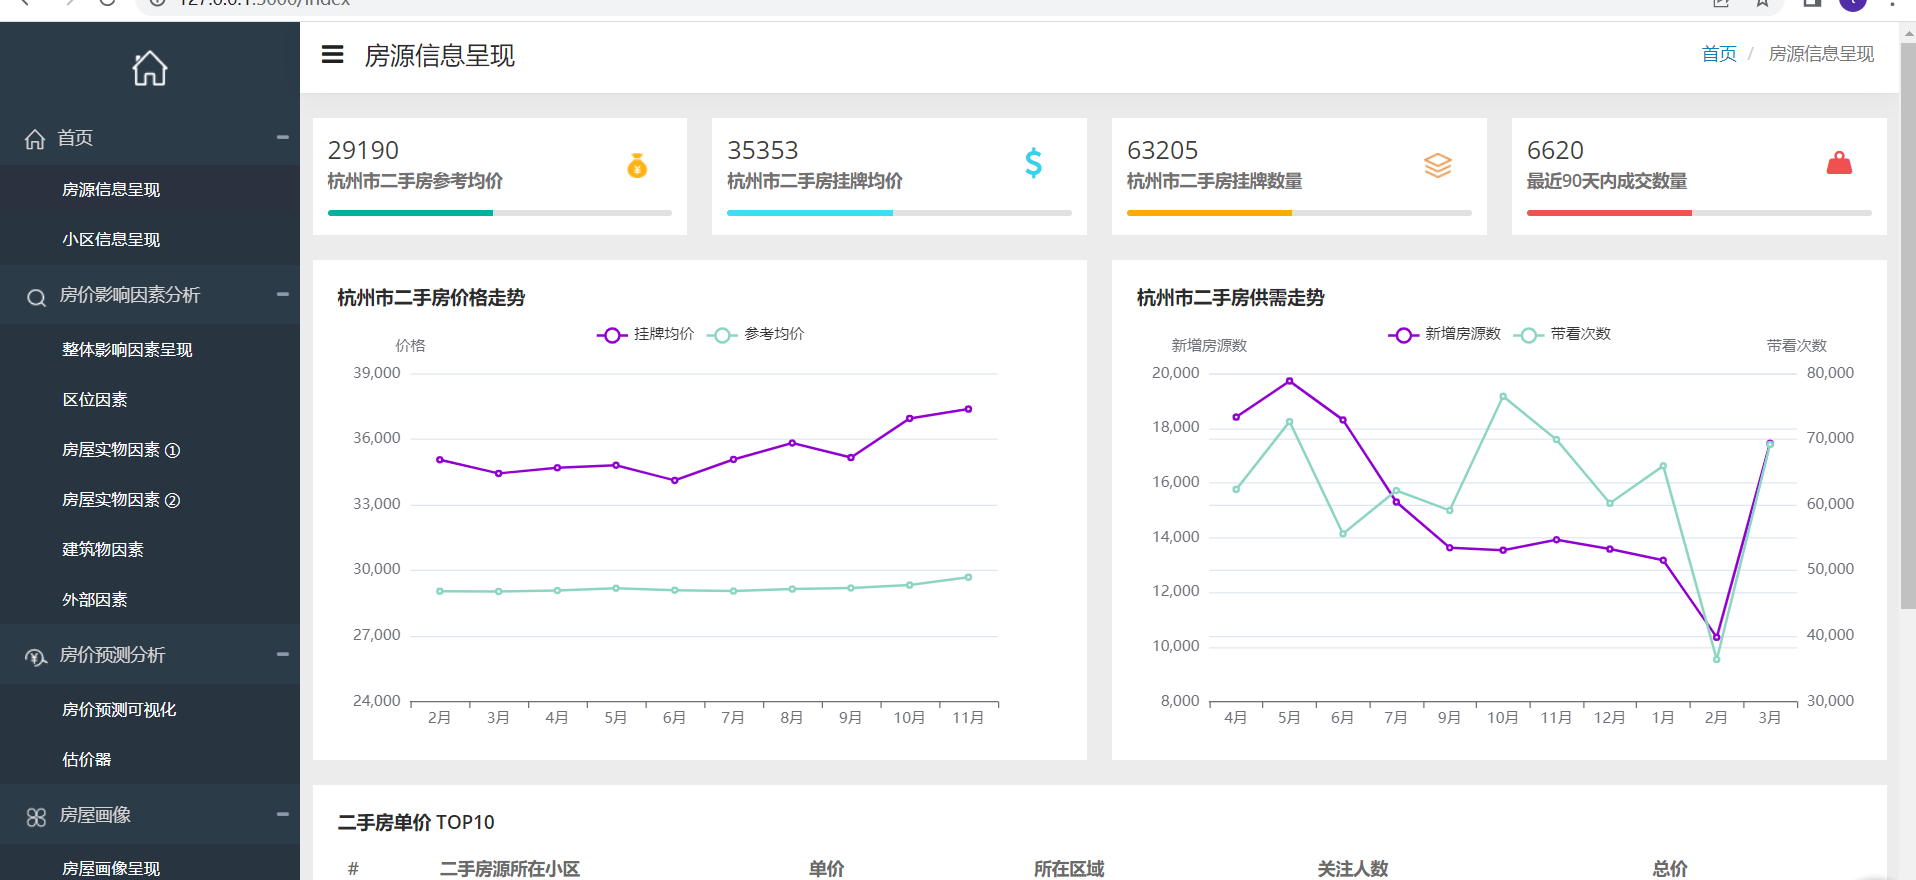The height and width of the screenshot is (880, 1916).
Task: Collapse the 房屋画像 section
Action: pyautogui.click(x=283, y=814)
